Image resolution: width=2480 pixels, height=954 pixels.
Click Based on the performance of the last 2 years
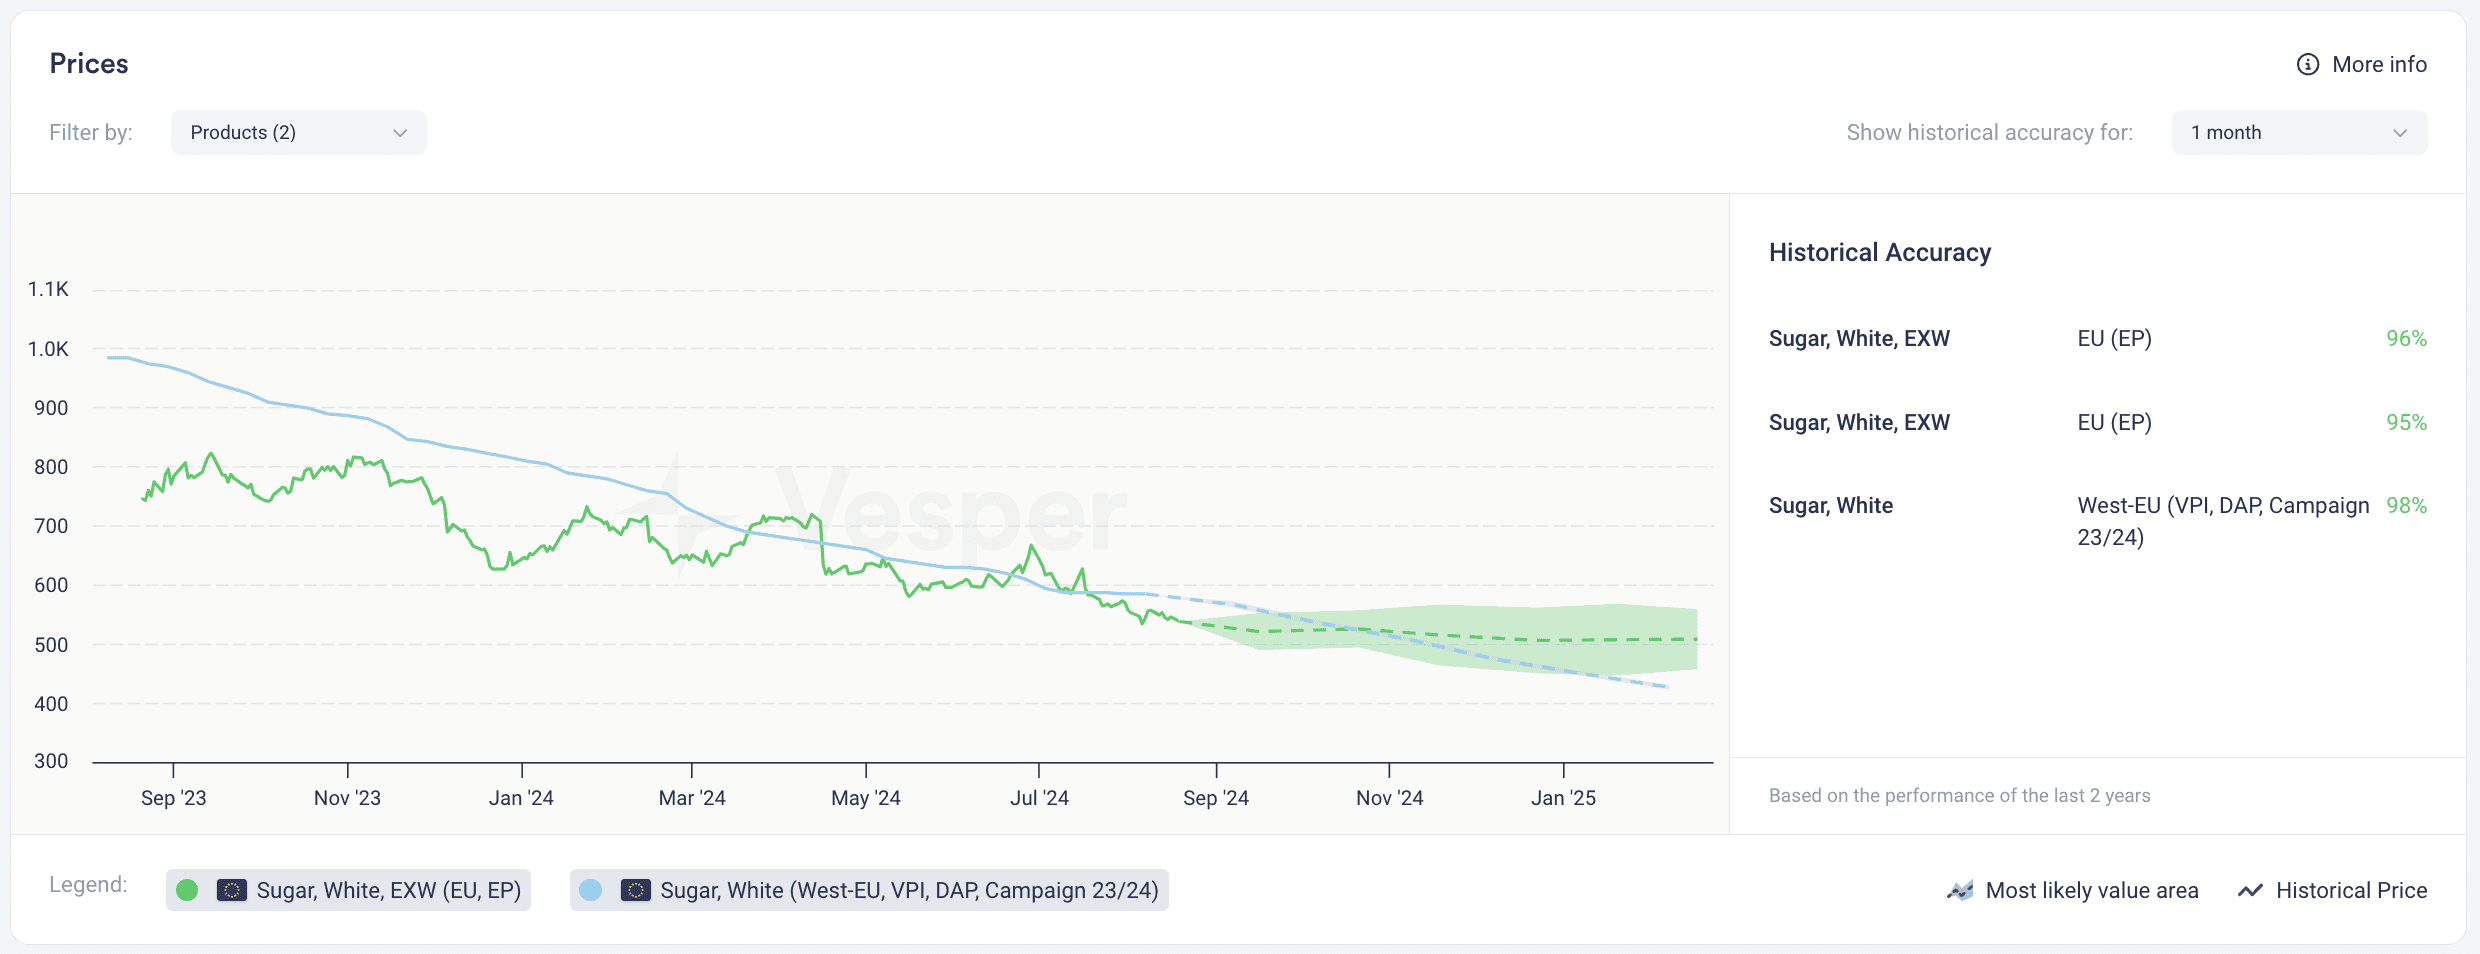[x=1959, y=795]
